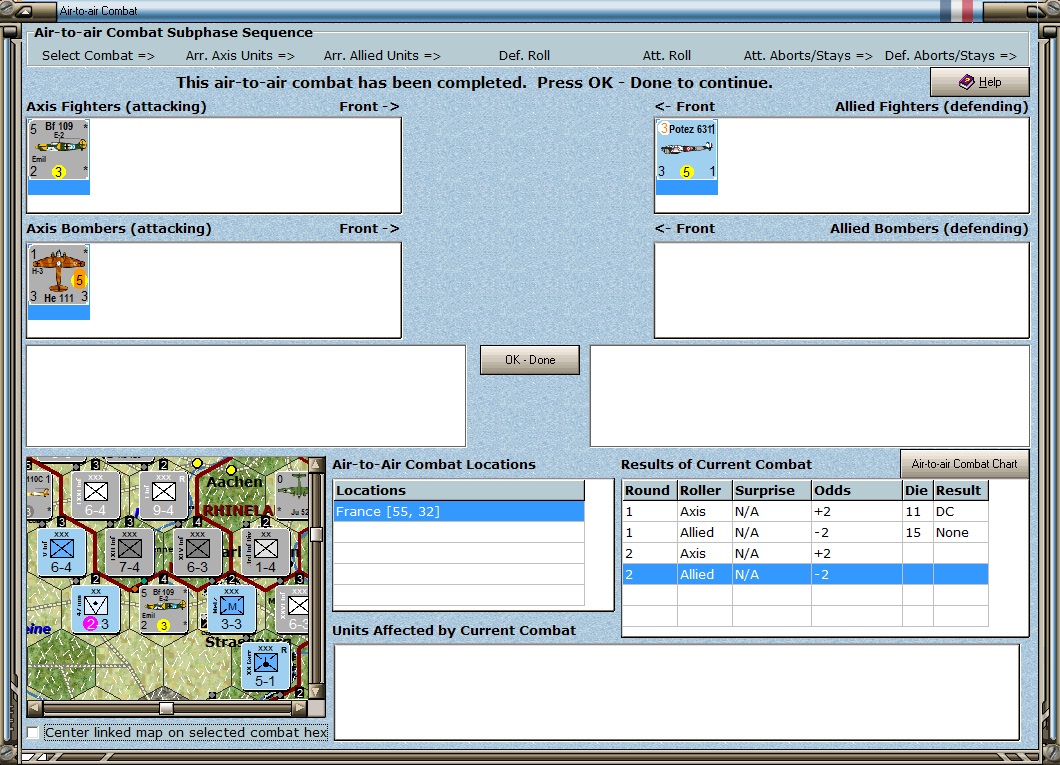Click the blue 6-4 V Inf corps on map

pos(62,552)
